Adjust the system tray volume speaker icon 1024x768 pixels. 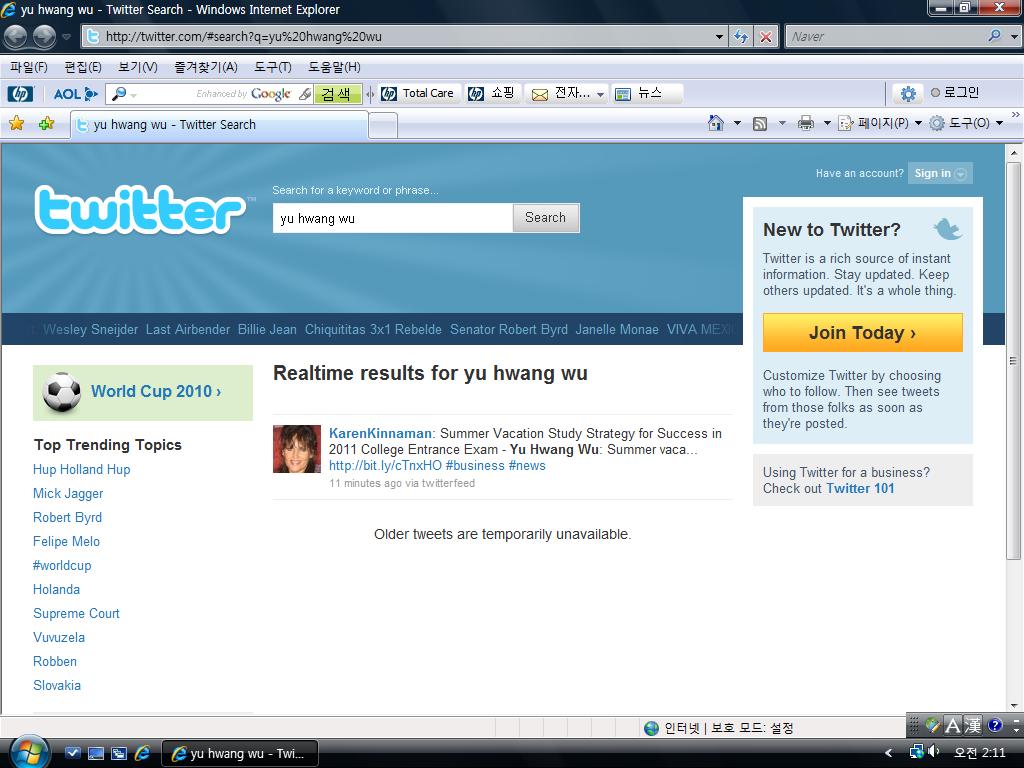pos(934,752)
